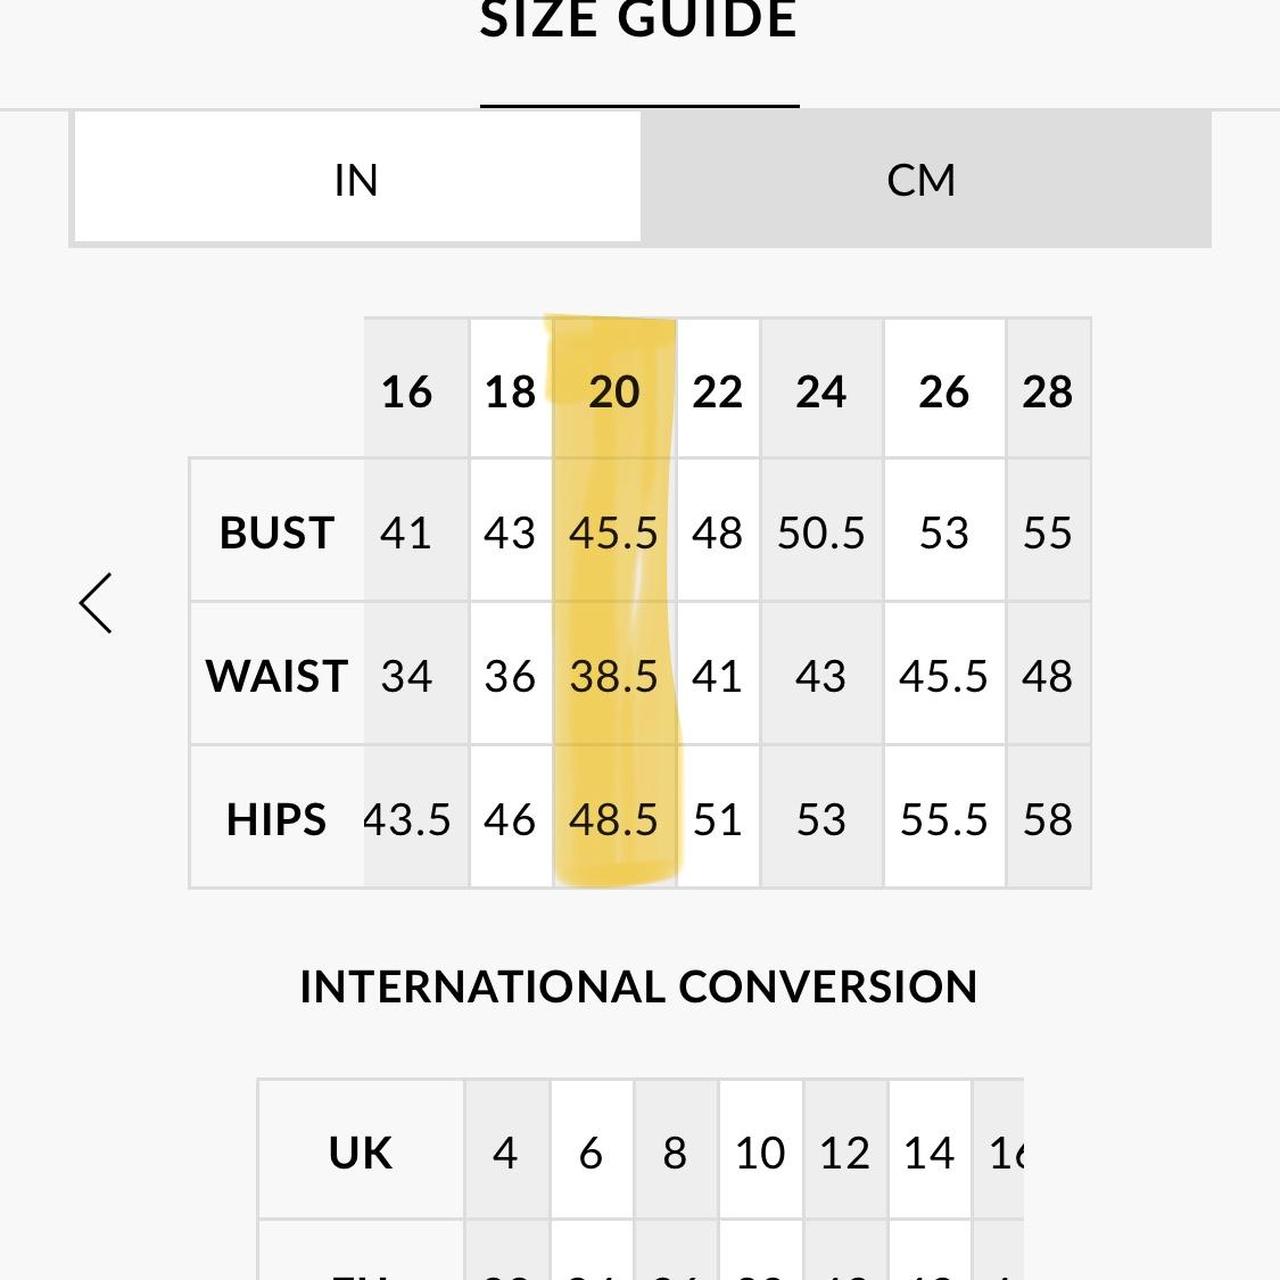Click the size 24 column header
This screenshot has width=1280, height=1280.
[x=821, y=391]
